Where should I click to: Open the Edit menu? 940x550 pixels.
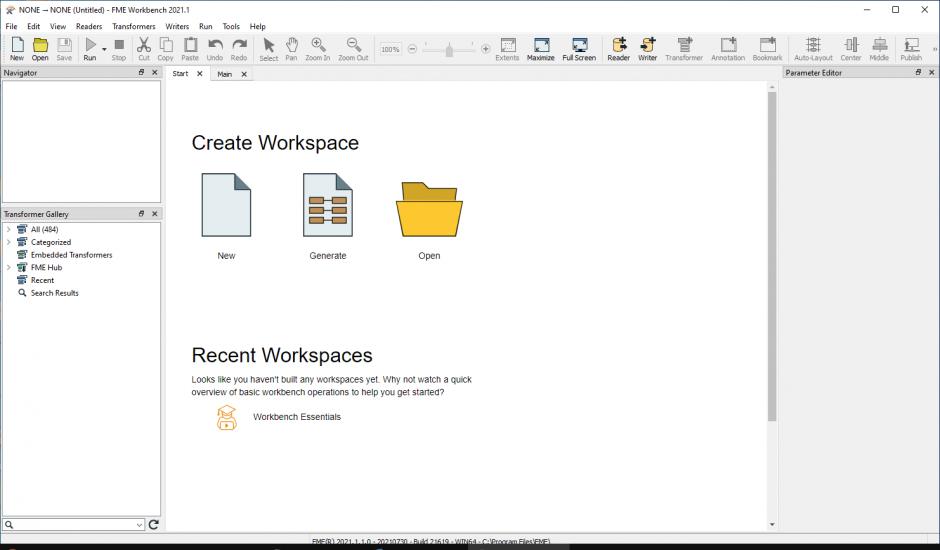tap(34, 26)
